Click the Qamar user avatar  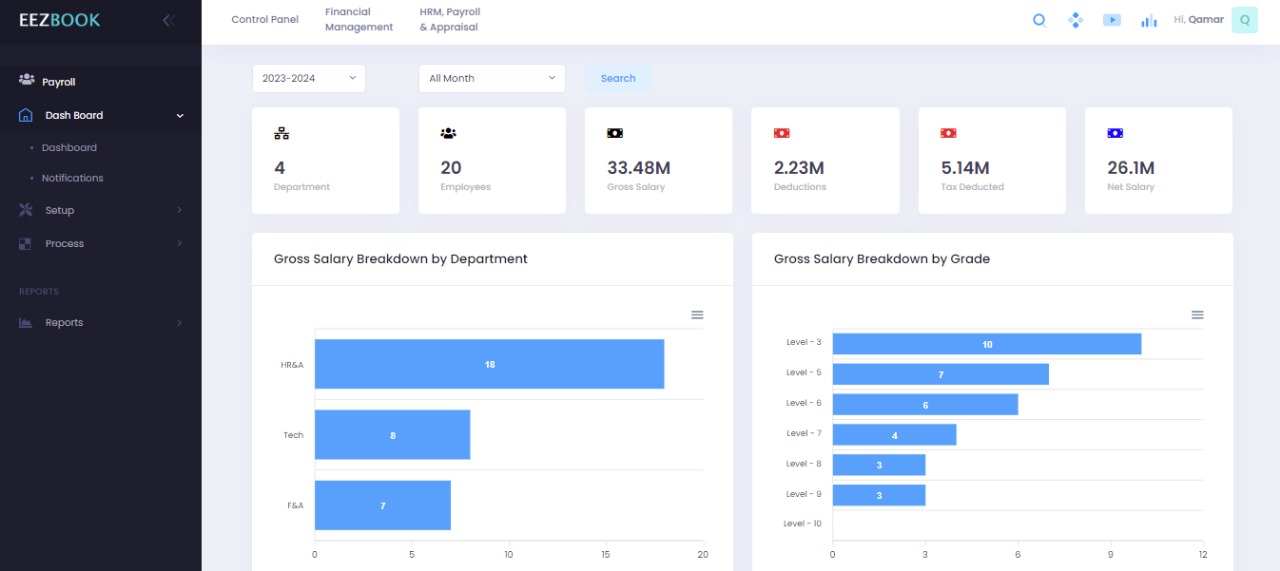click(1244, 20)
